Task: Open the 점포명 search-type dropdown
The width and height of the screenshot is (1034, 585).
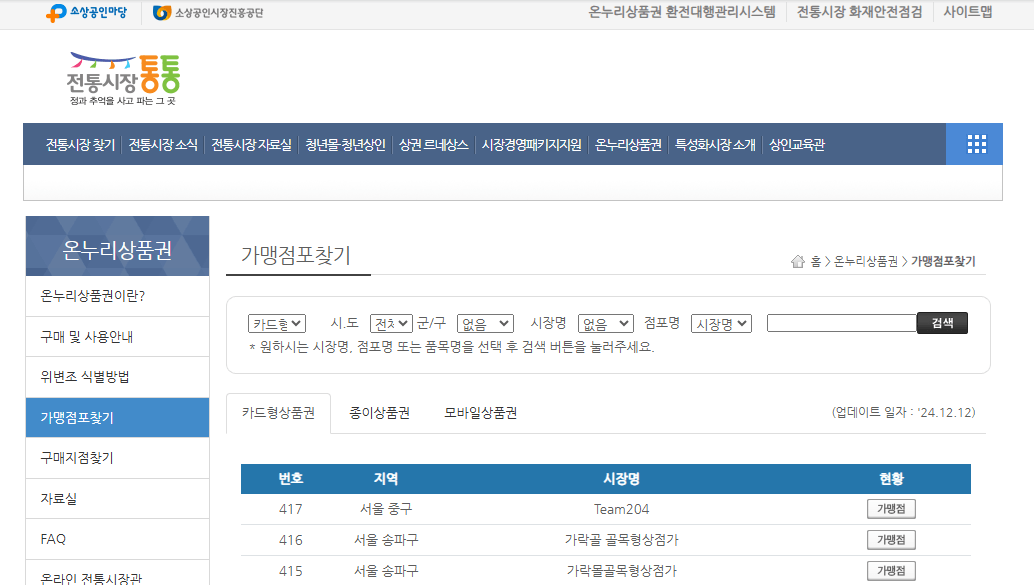Action: coord(722,322)
